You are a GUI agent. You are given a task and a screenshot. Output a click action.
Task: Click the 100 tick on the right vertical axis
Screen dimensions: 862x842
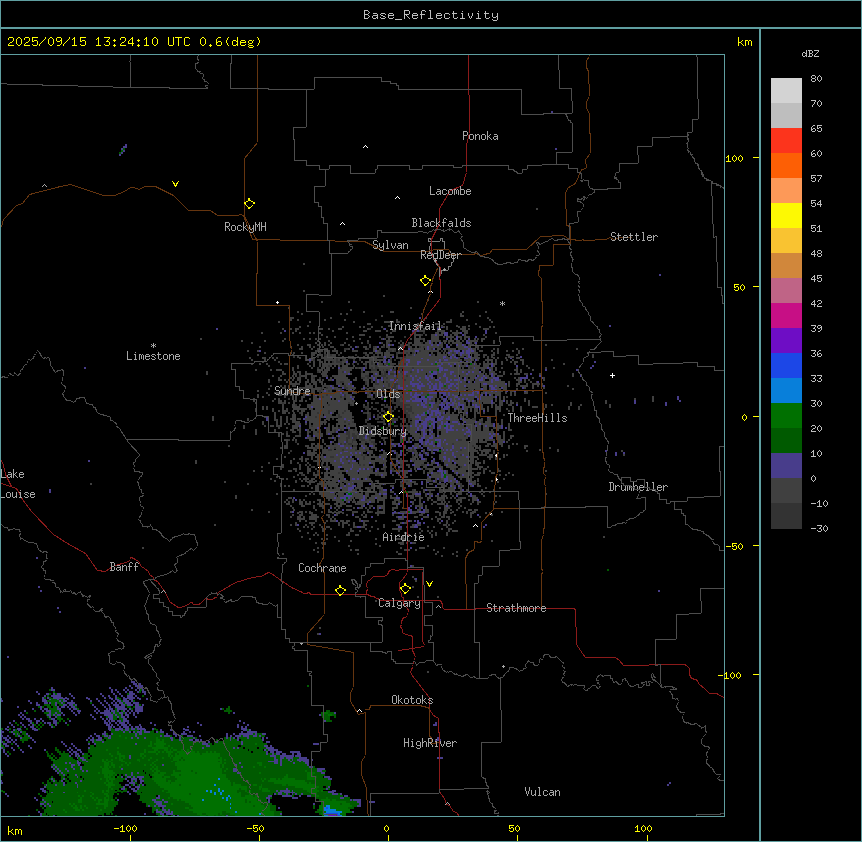734,158
